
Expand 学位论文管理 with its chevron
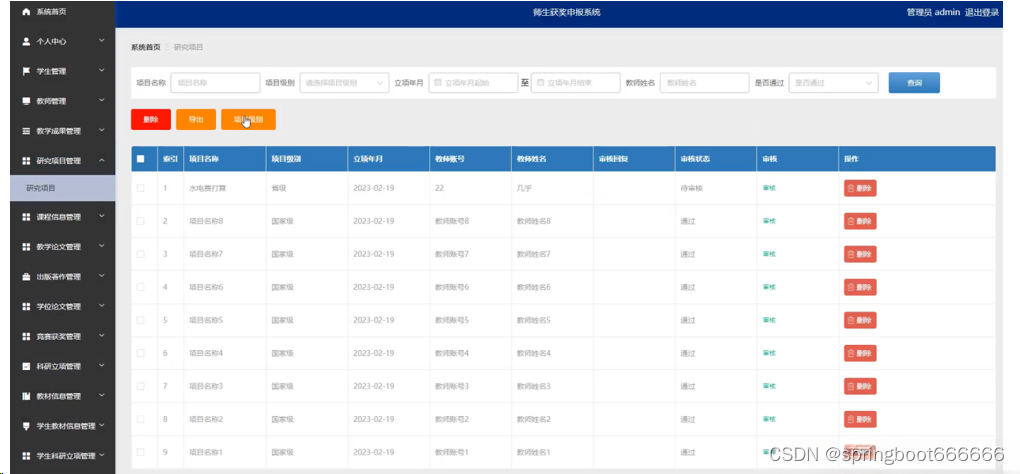coord(102,306)
